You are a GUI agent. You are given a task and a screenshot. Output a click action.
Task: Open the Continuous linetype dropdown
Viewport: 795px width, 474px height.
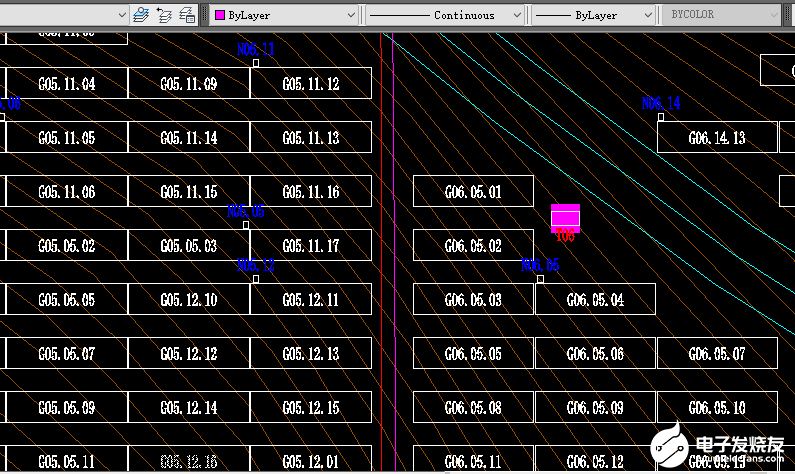click(445, 15)
